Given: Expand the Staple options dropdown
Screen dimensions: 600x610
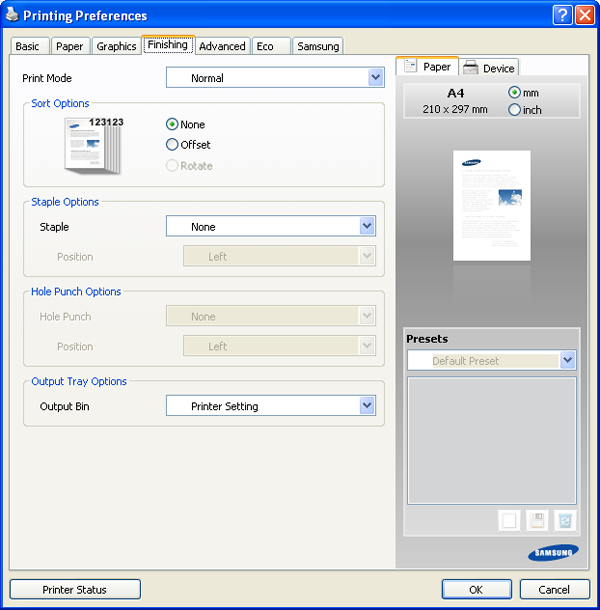Looking at the screenshot, I should [366, 227].
